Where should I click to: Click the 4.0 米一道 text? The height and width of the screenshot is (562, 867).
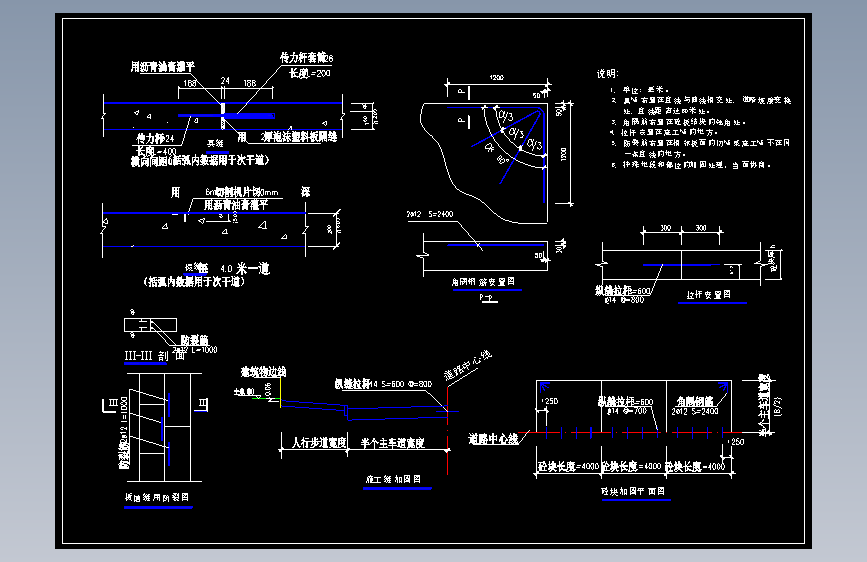pyautogui.click(x=245, y=269)
